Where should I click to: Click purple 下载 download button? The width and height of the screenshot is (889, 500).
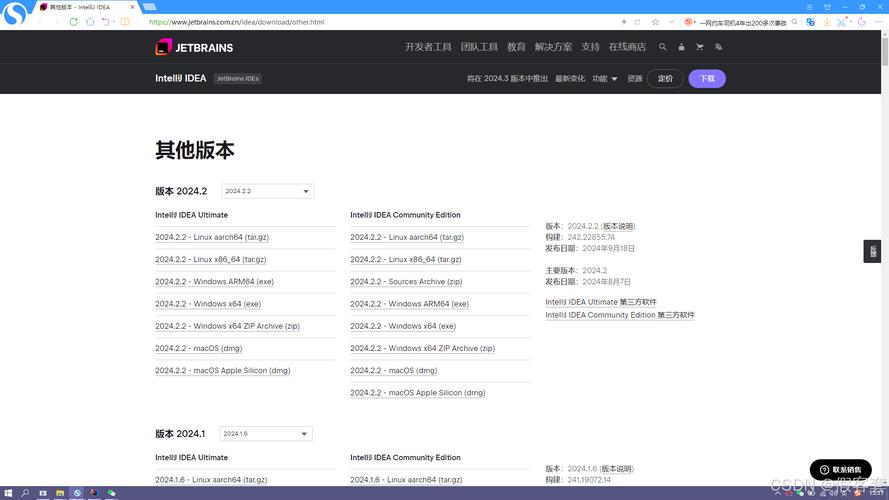[x=707, y=79]
